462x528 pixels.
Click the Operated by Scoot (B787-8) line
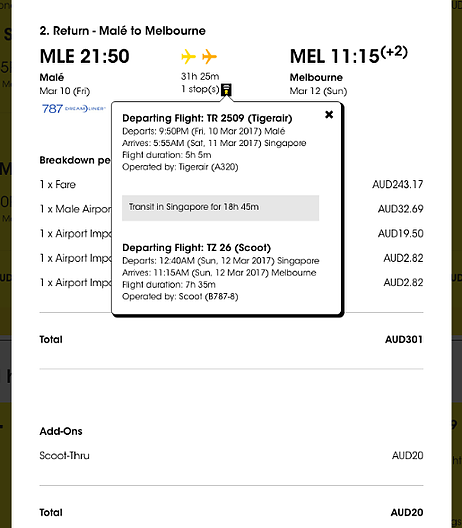[180, 297]
